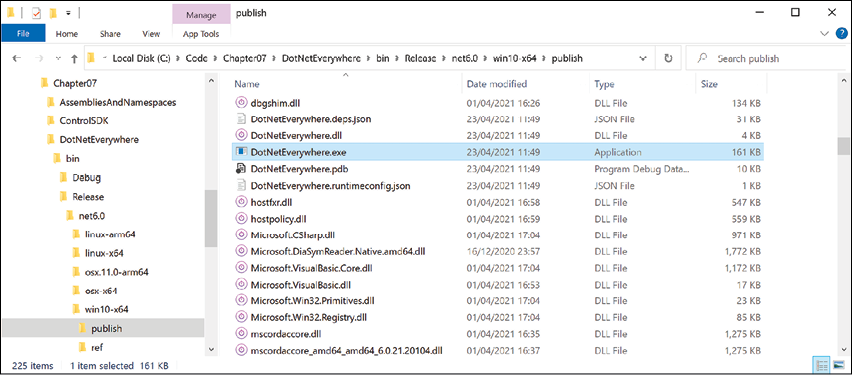This screenshot has width=852, height=375.
Task: Click the linux-arm64 folder icon
Action: [x=76, y=235]
